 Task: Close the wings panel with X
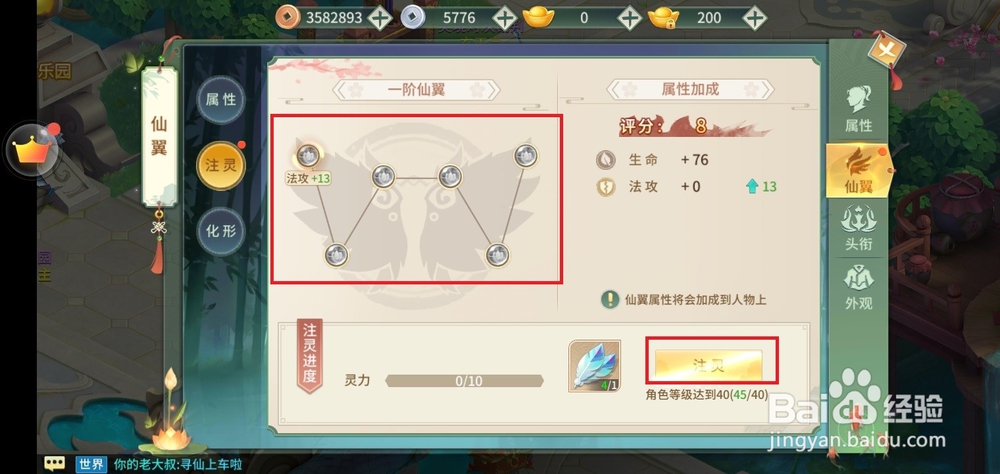(x=886, y=50)
